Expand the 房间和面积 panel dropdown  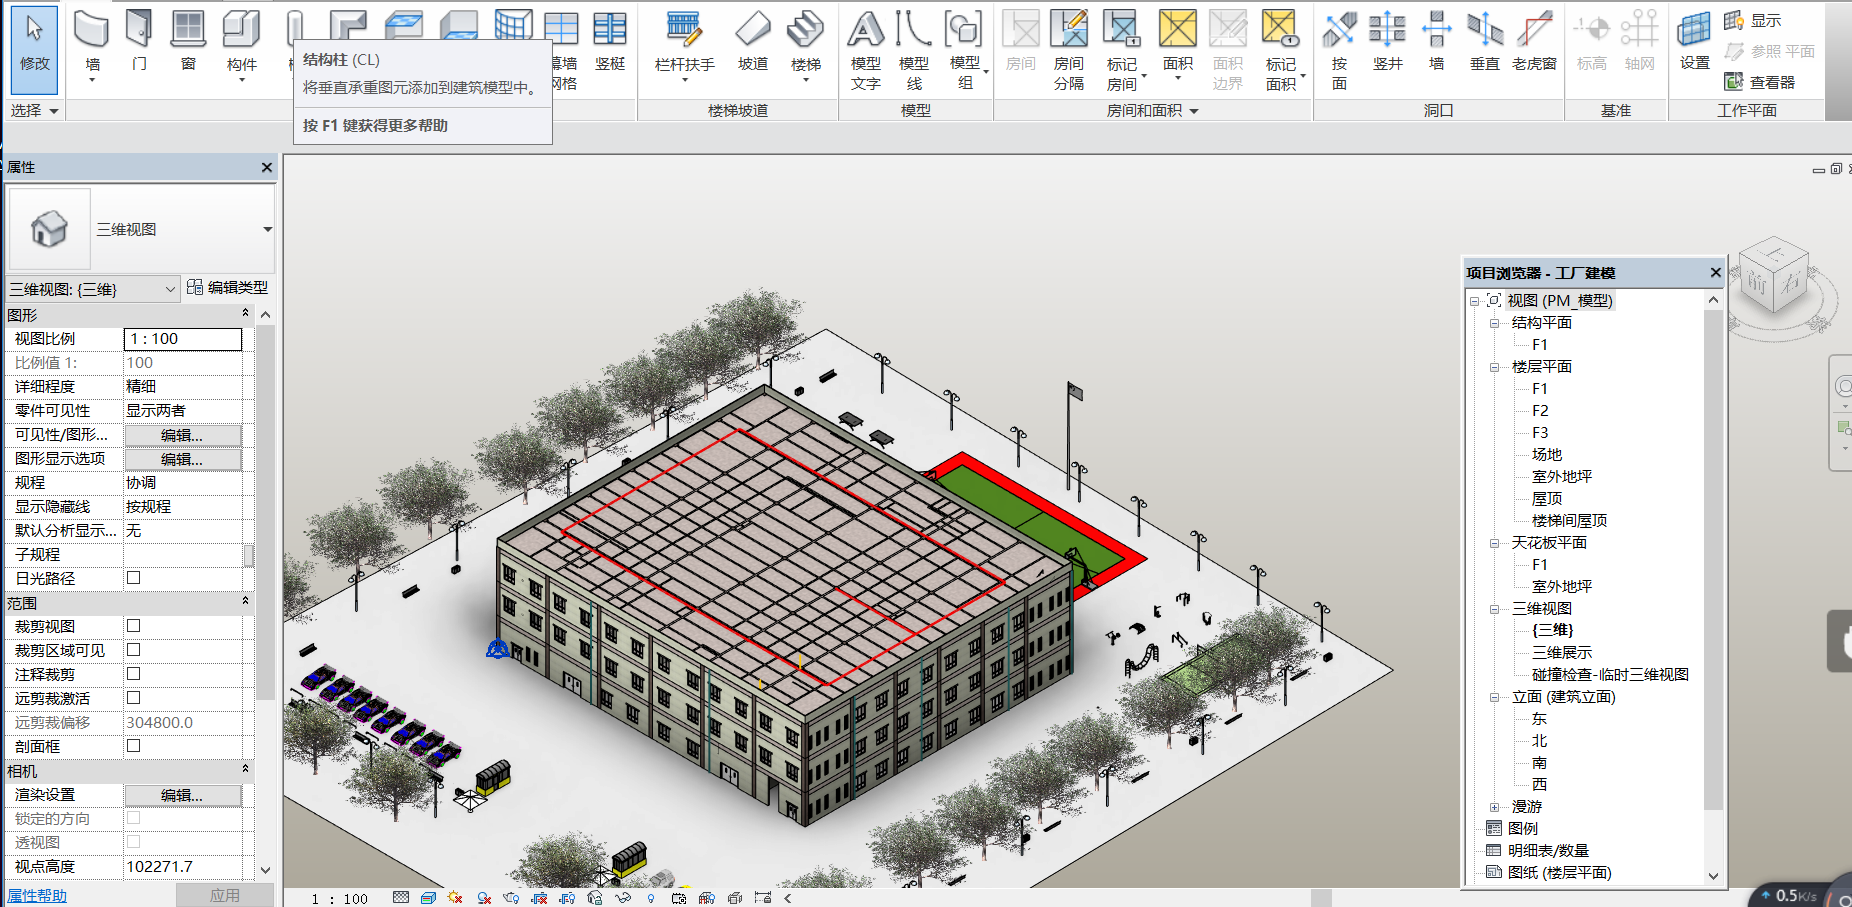pyautogui.click(x=1193, y=111)
